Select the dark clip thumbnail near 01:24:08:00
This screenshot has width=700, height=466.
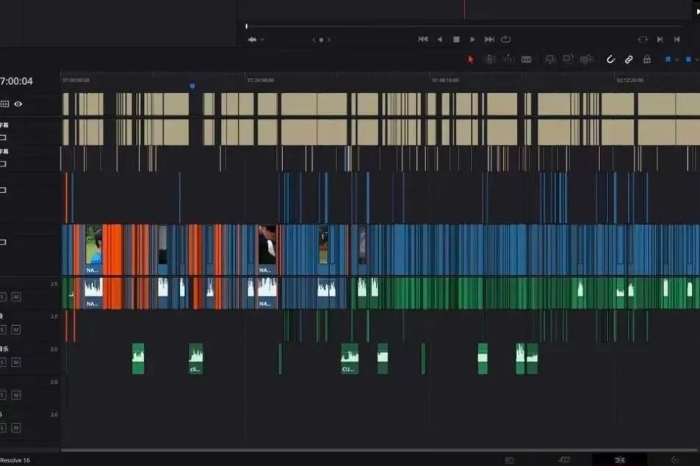267,249
